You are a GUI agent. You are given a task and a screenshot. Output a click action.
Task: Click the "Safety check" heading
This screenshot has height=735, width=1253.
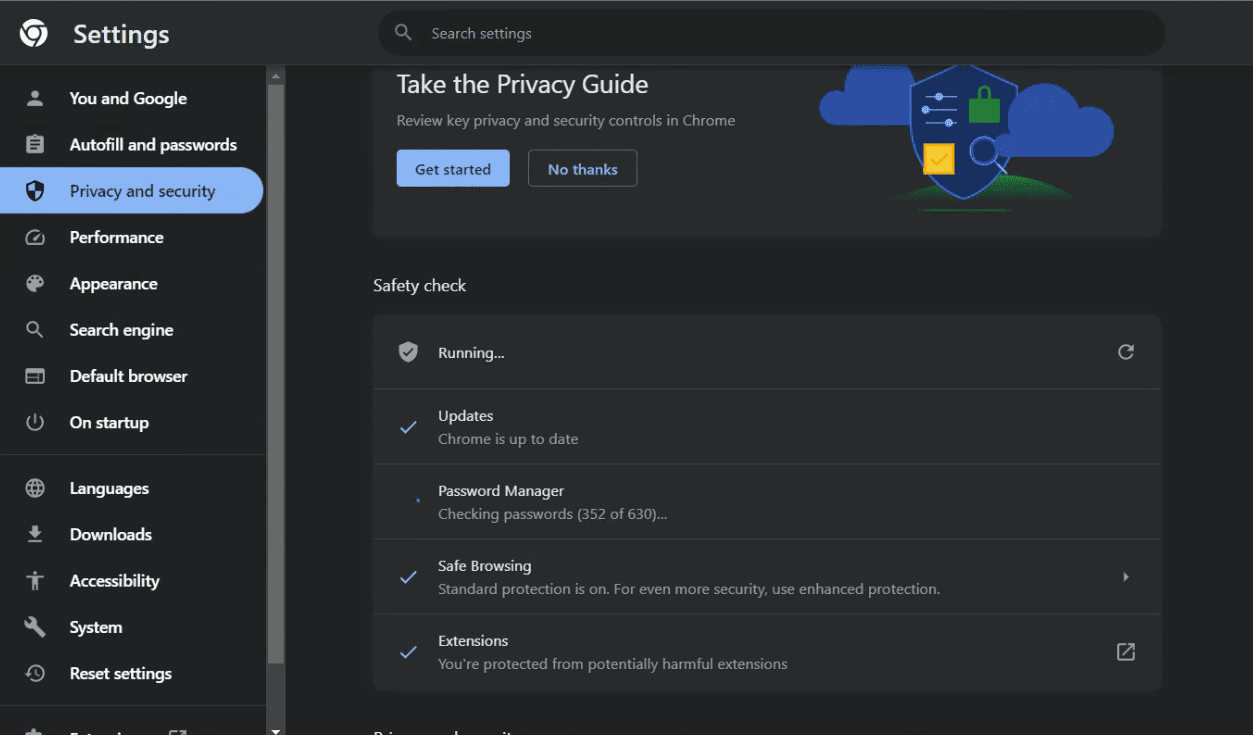point(420,285)
